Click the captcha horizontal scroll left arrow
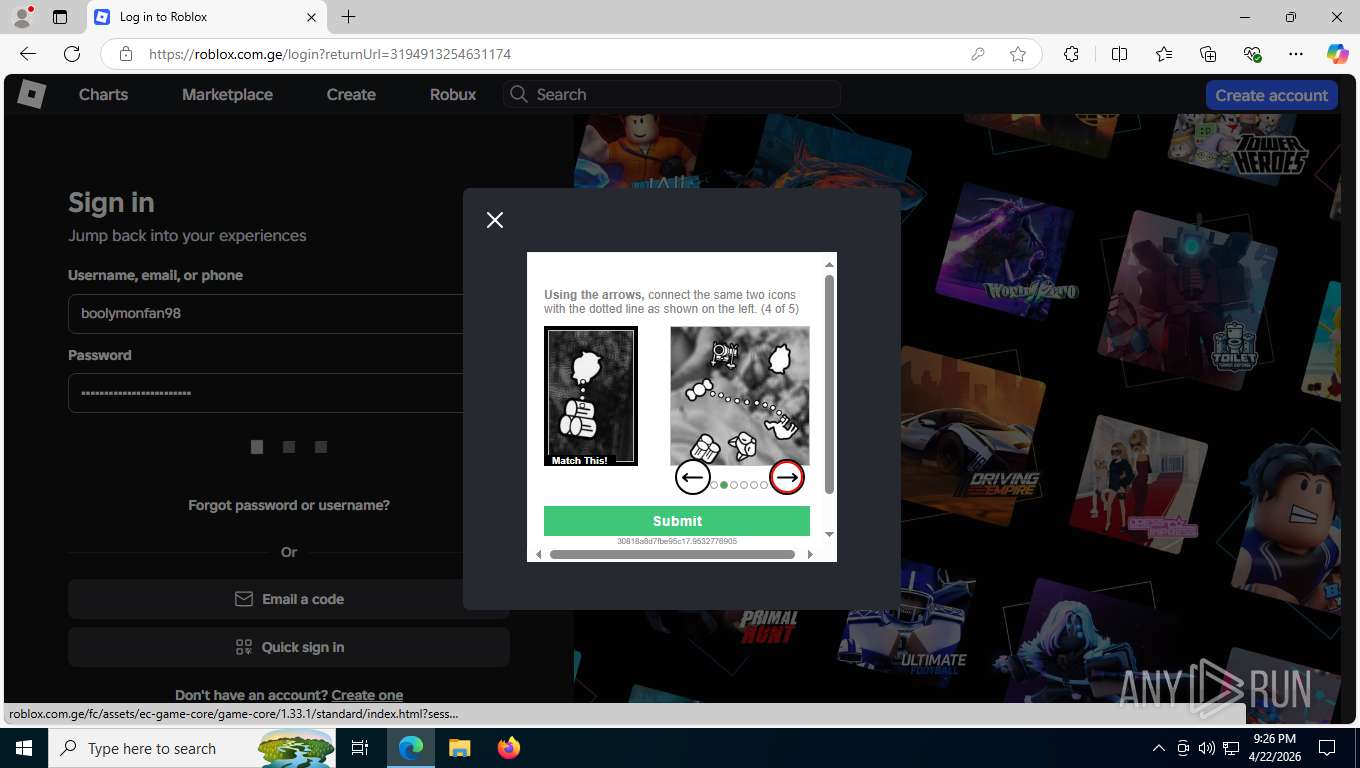The height and width of the screenshot is (768, 1360). (539, 554)
